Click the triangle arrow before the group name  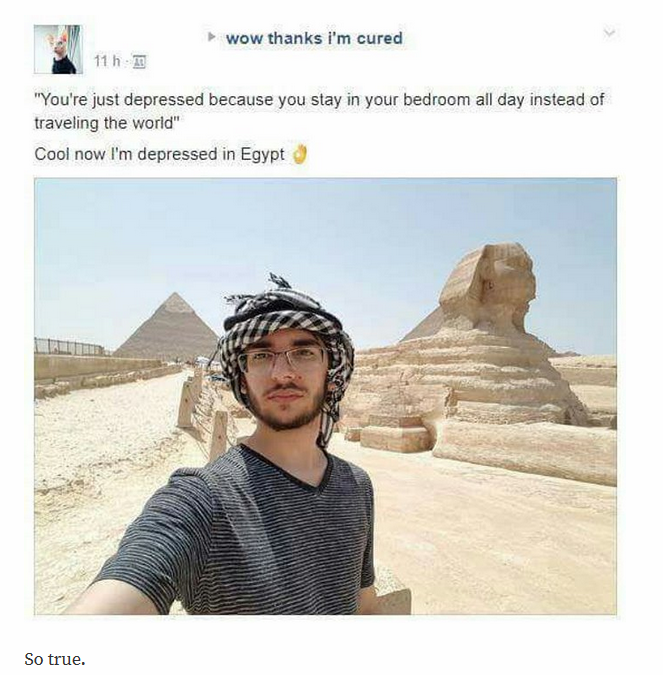click(211, 37)
